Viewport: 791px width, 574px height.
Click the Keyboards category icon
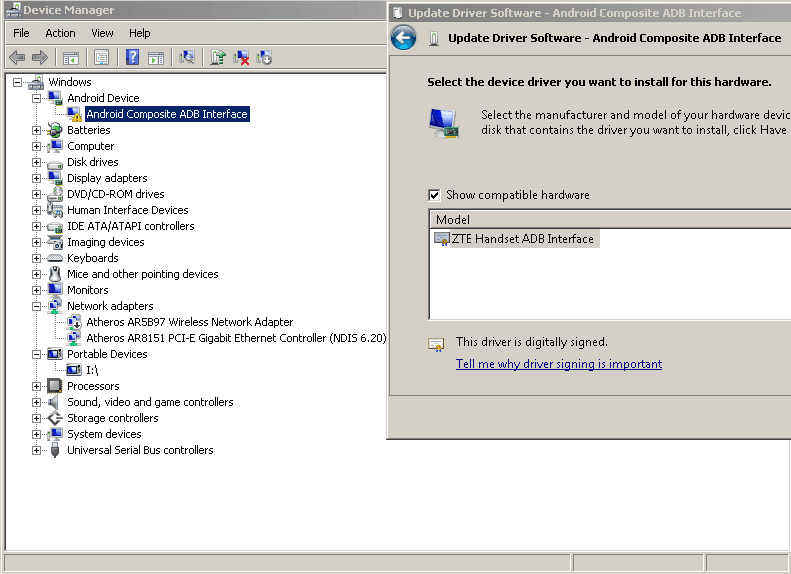(x=54, y=258)
